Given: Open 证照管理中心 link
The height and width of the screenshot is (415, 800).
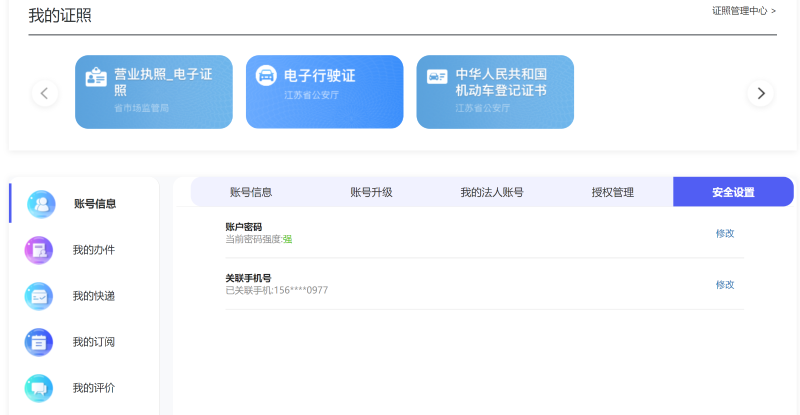Looking at the screenshot, I should [743, 11].
